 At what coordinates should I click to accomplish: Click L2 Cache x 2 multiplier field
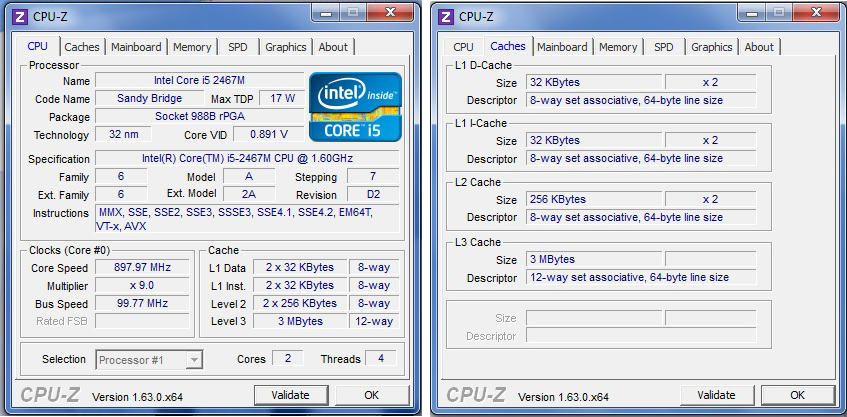tap(711, 199)
